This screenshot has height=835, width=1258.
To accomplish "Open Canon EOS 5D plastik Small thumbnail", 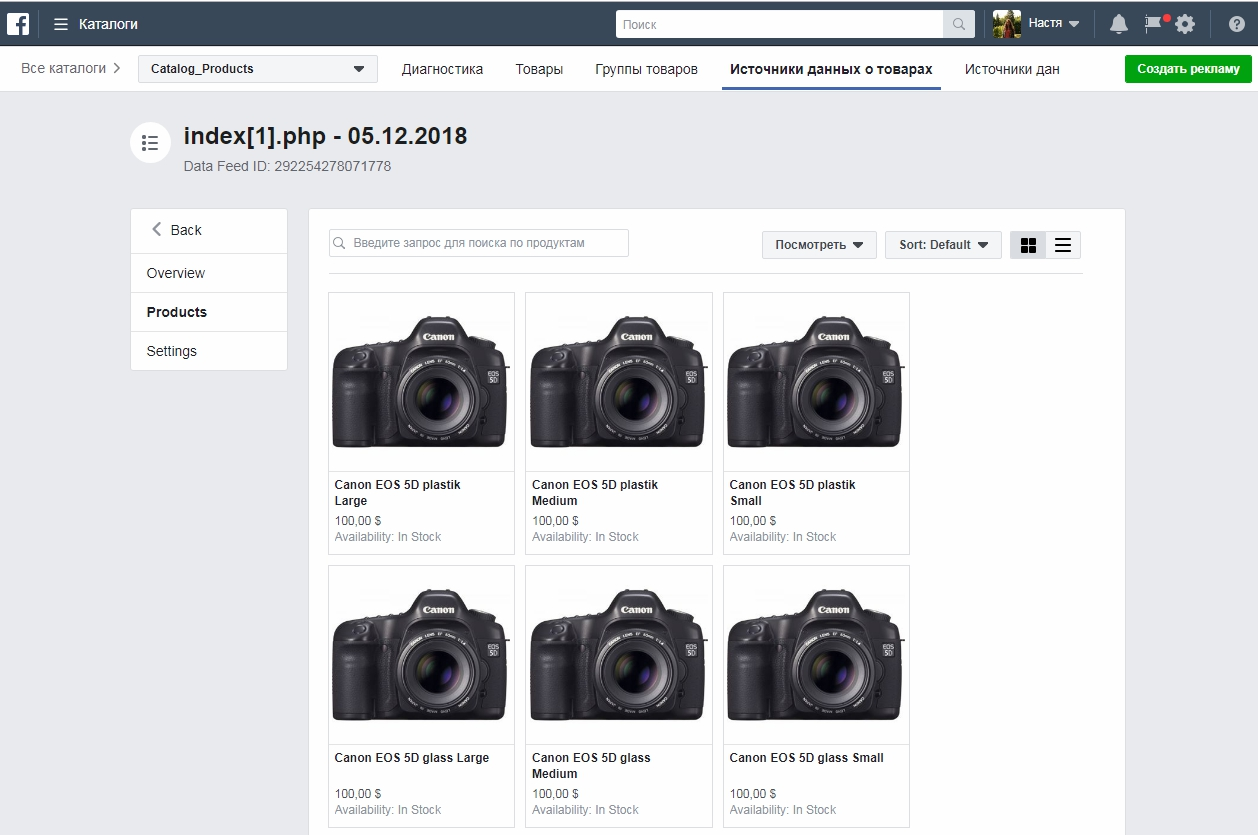I will point(816,382).
